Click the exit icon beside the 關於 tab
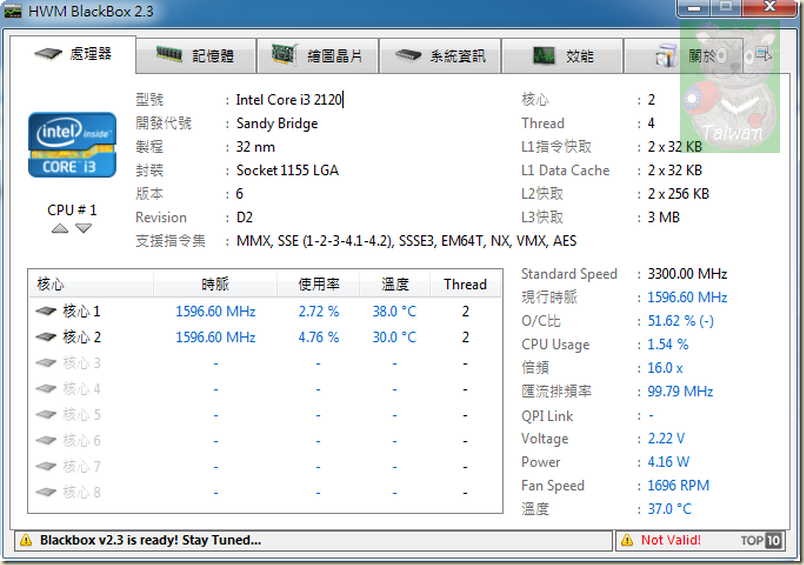The width and height of the screenshot is (804, 565). pyautogui.click(x=763, y=54)
